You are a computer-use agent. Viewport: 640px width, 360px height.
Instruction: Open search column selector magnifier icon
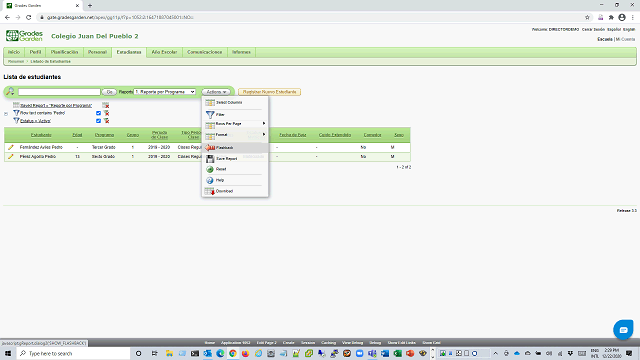[10, 92]
